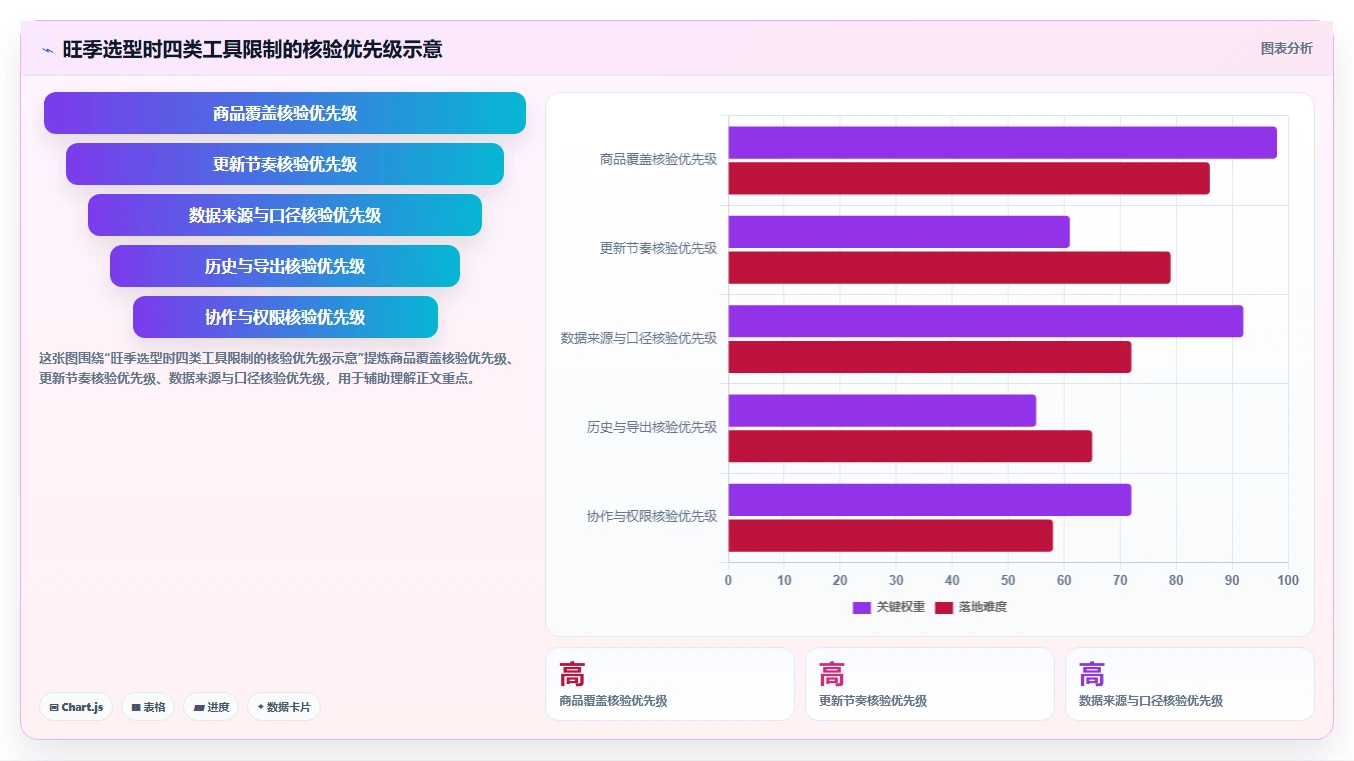Click the 协作与权限核验优先级 chart axis label
Screen dimensions: 1354x761
pos(652,516)
